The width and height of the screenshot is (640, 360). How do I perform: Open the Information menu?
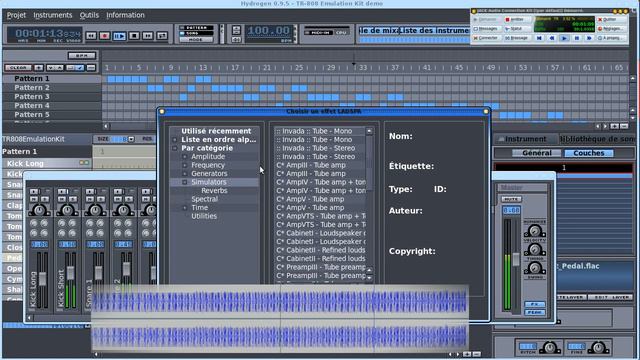(x=125, y=15)
